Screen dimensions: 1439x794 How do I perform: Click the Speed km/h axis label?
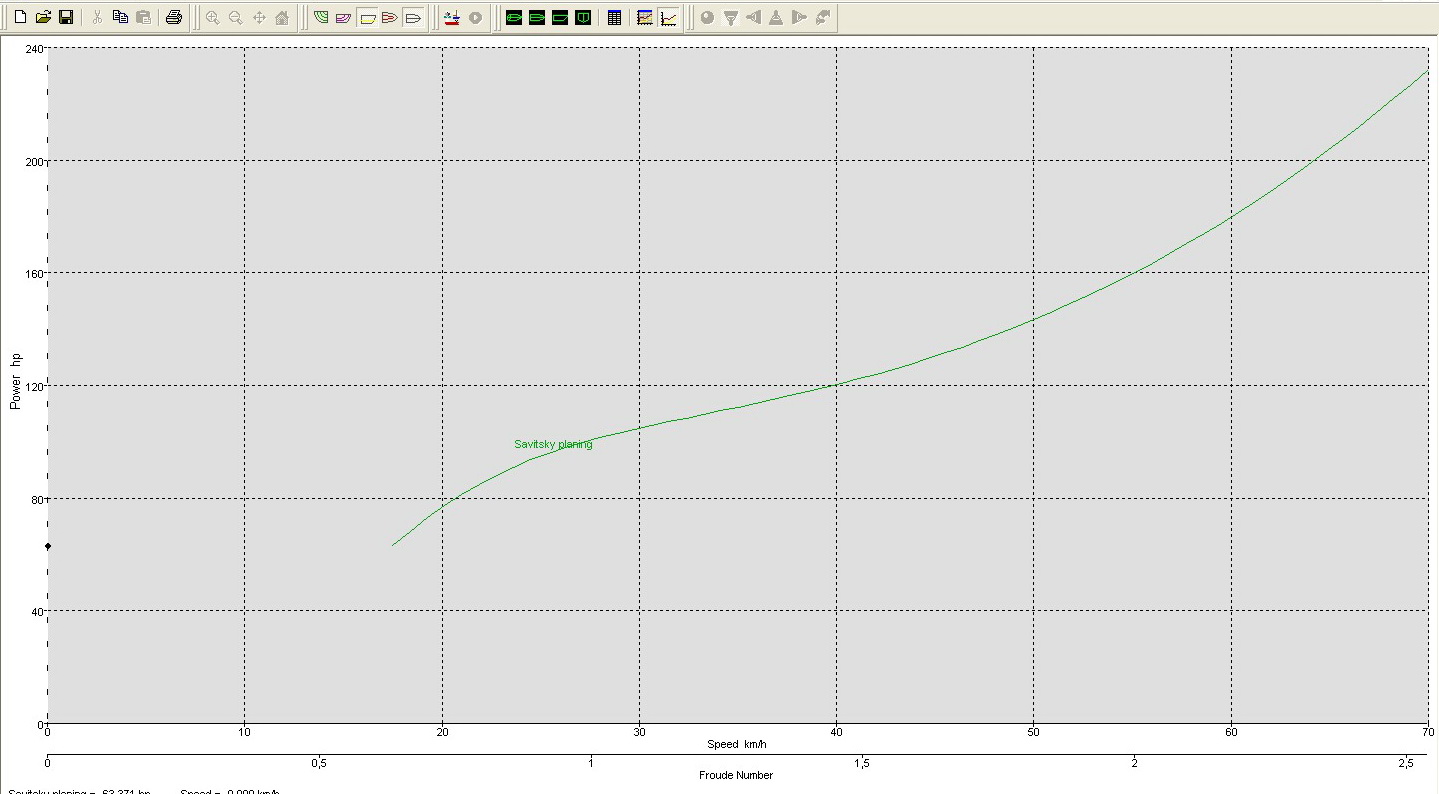[x=737, y=744]
